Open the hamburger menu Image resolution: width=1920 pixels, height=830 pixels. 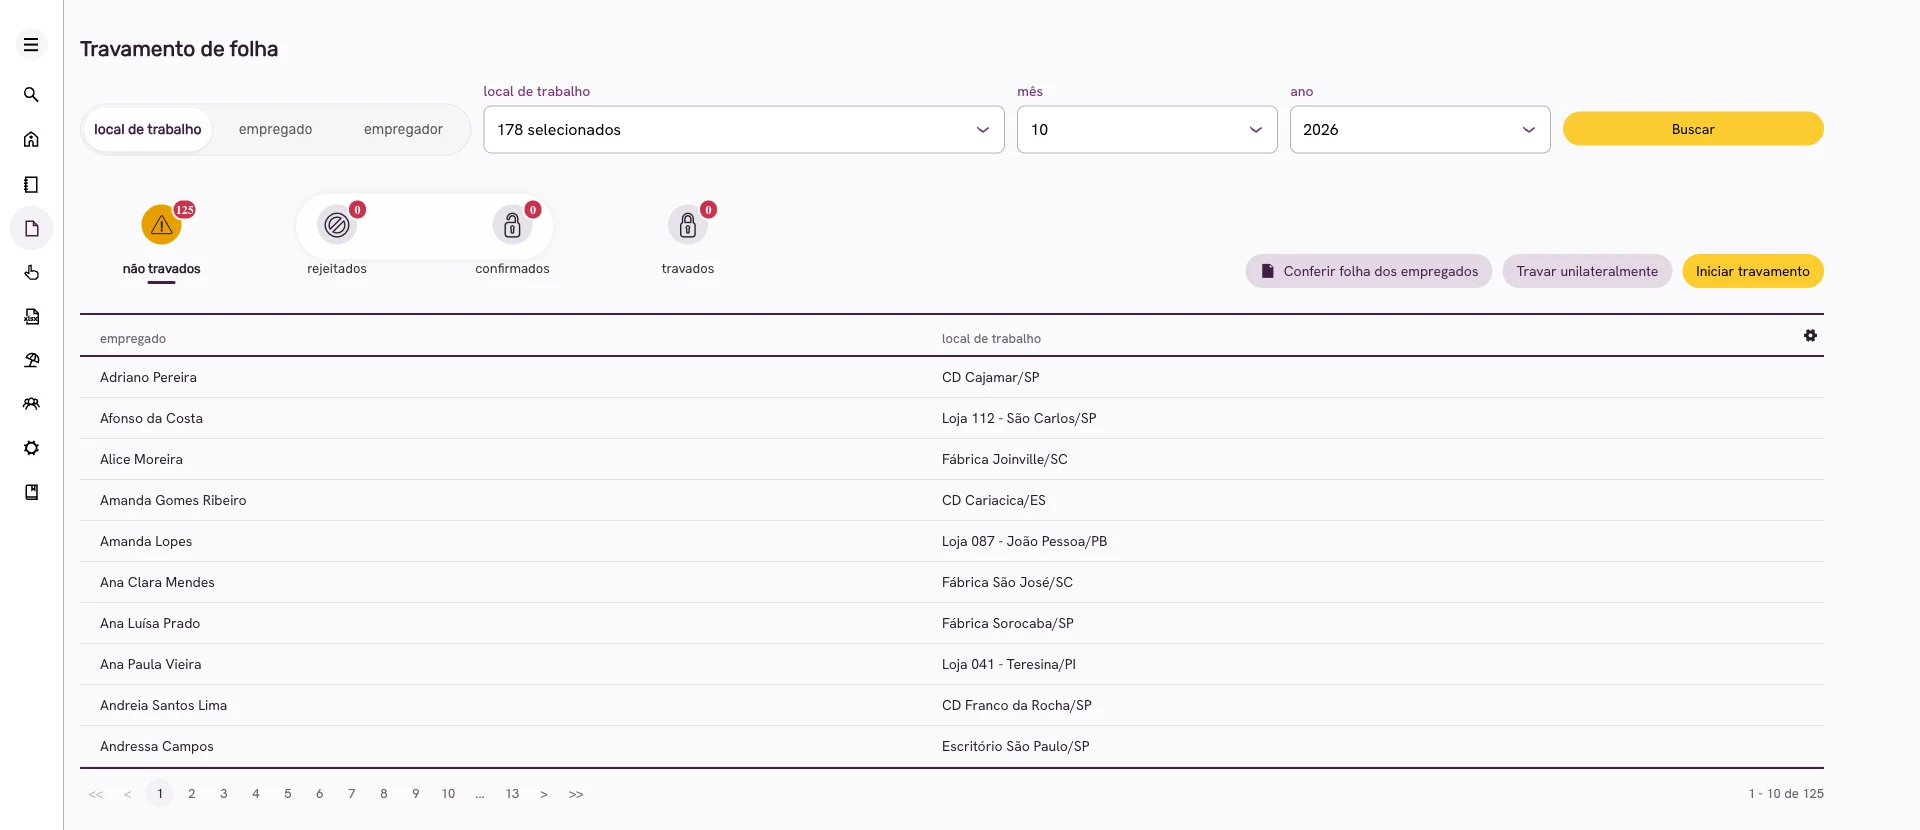31,45
